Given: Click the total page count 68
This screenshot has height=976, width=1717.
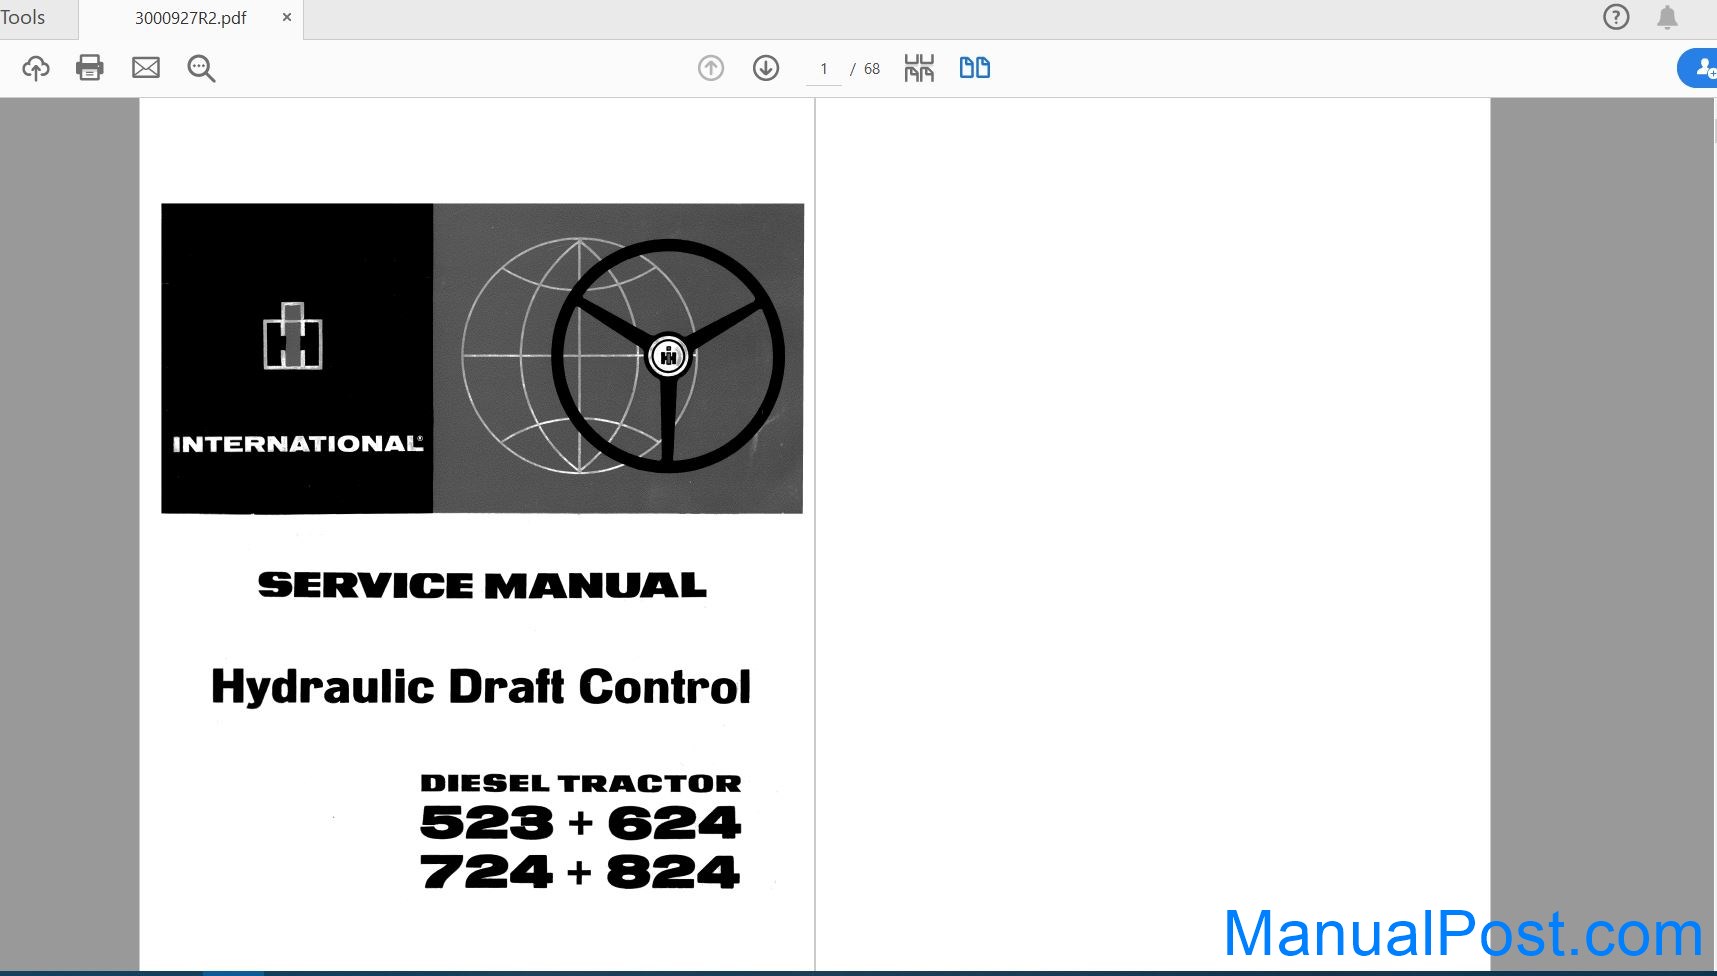Looking at the screenshot, I should click(872, 69).
